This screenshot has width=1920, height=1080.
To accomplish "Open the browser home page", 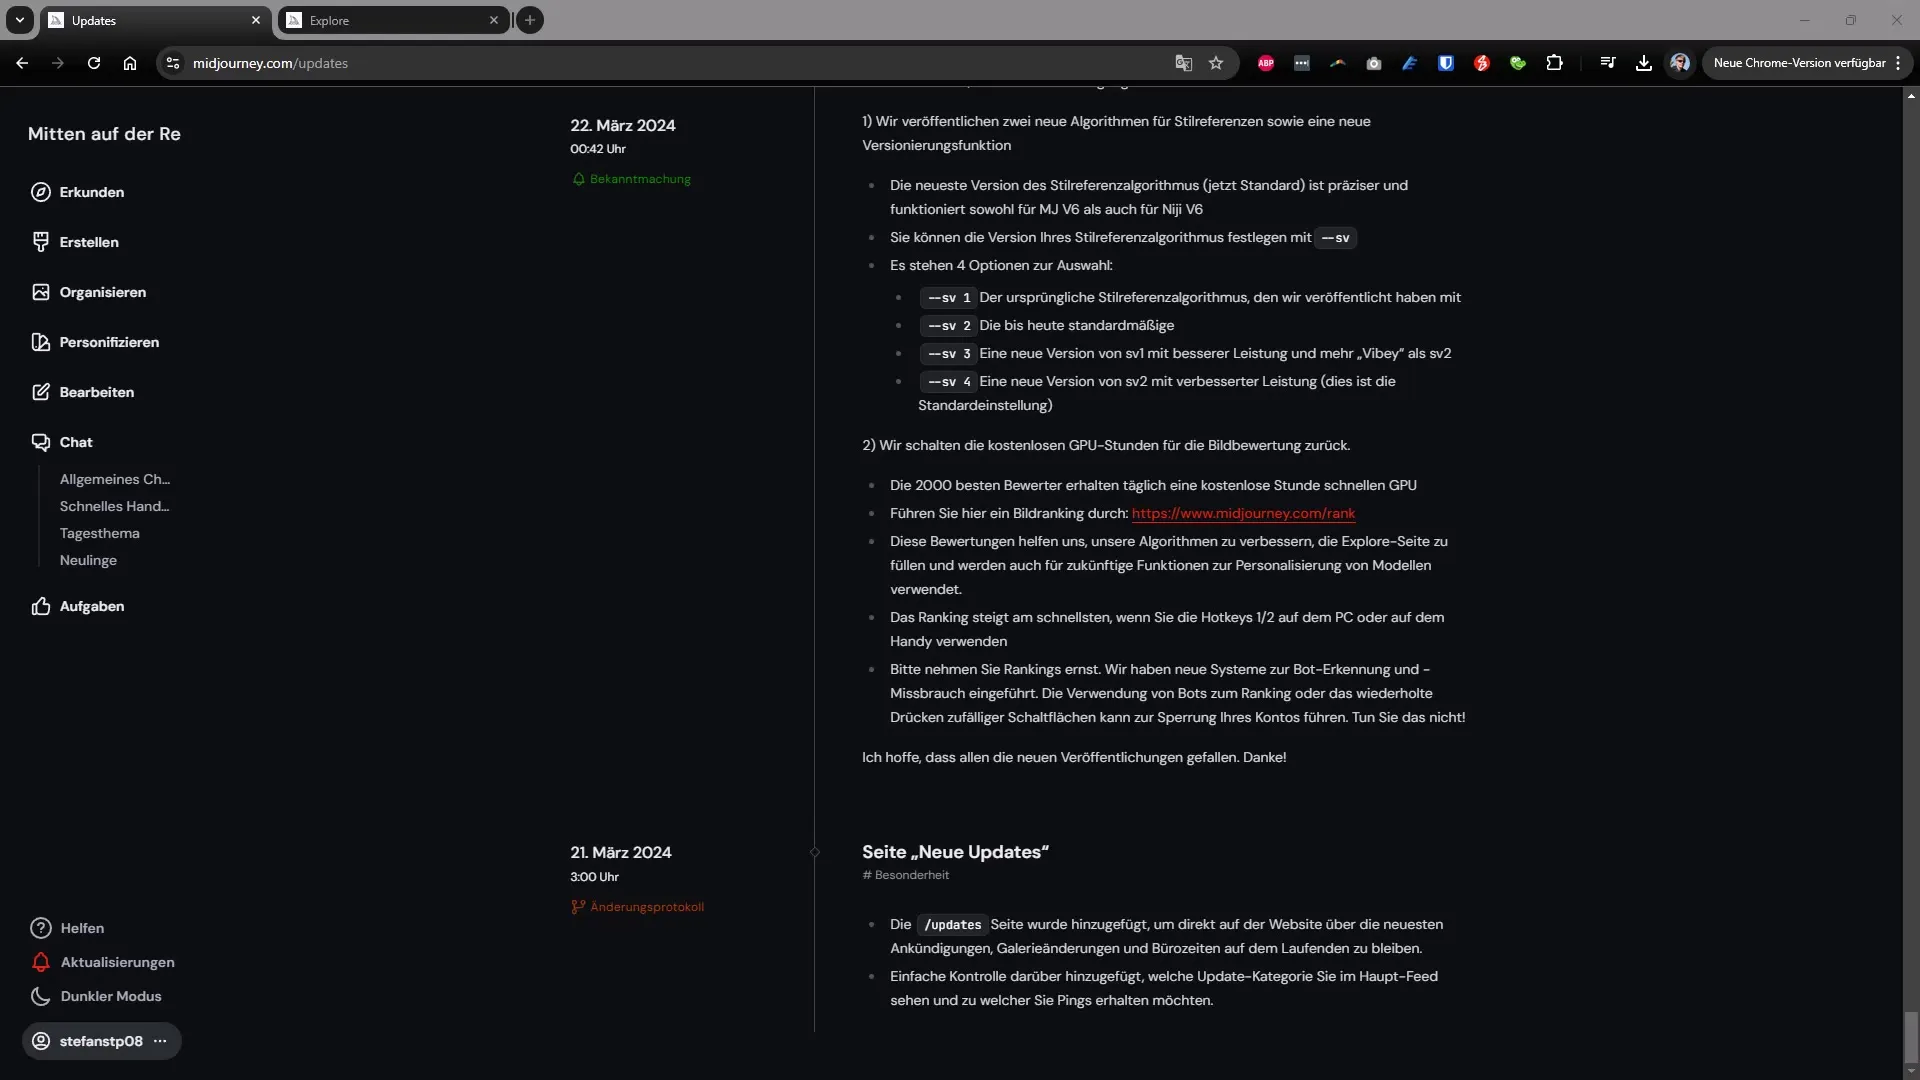I will click(130, 63).
